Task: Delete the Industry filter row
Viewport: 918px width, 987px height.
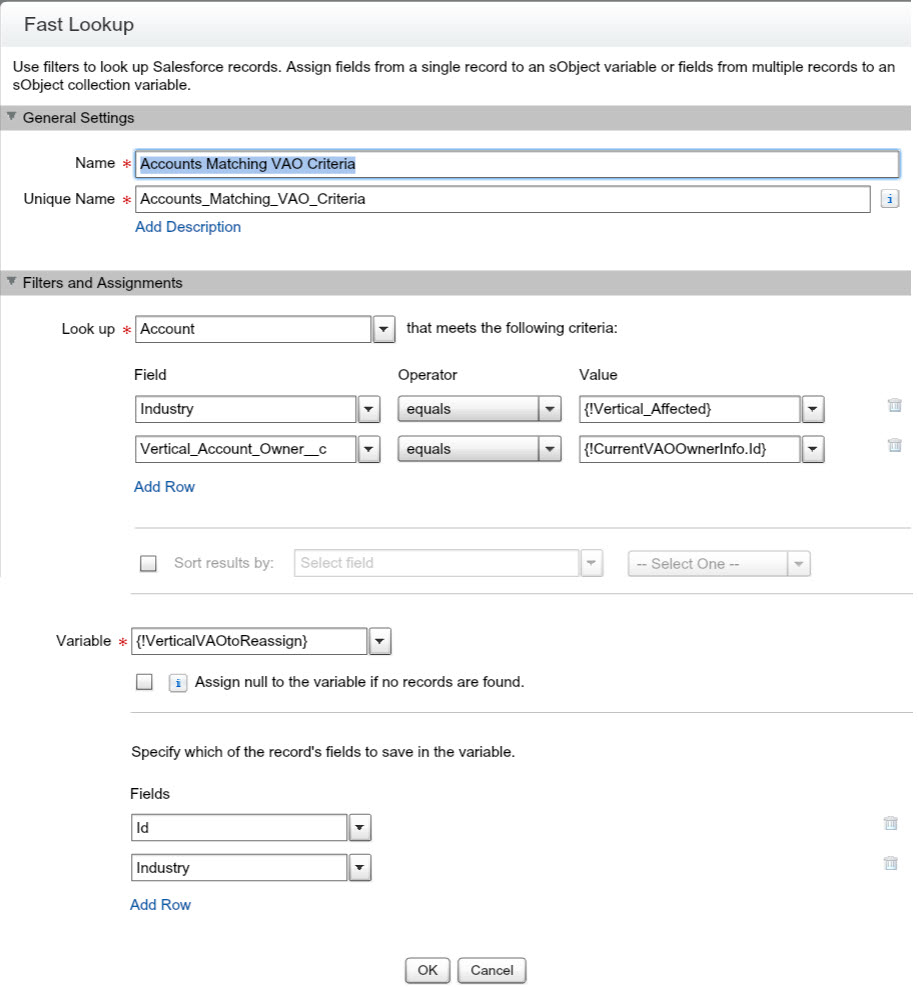Action: [894, 405]
